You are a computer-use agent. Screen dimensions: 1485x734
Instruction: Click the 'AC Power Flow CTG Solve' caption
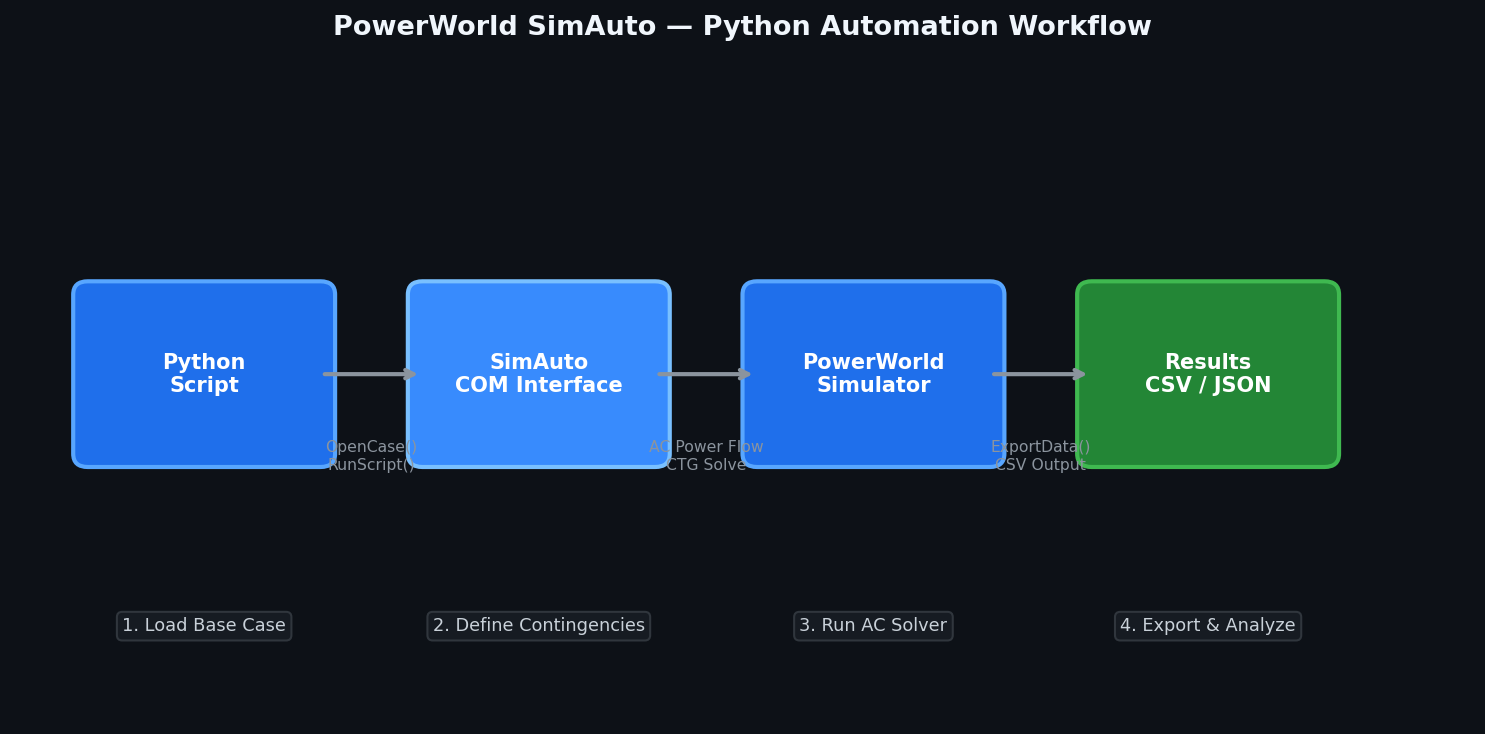pyautogui.click(x=706, y=456)
